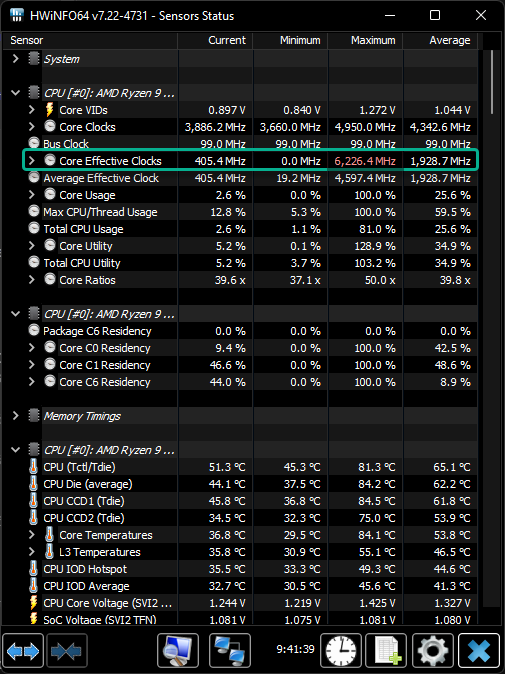Click the CPU (Tctl/Tdie) thermometer icon
The width and height of the screenshot is (505, 674).
coord(34,467)
